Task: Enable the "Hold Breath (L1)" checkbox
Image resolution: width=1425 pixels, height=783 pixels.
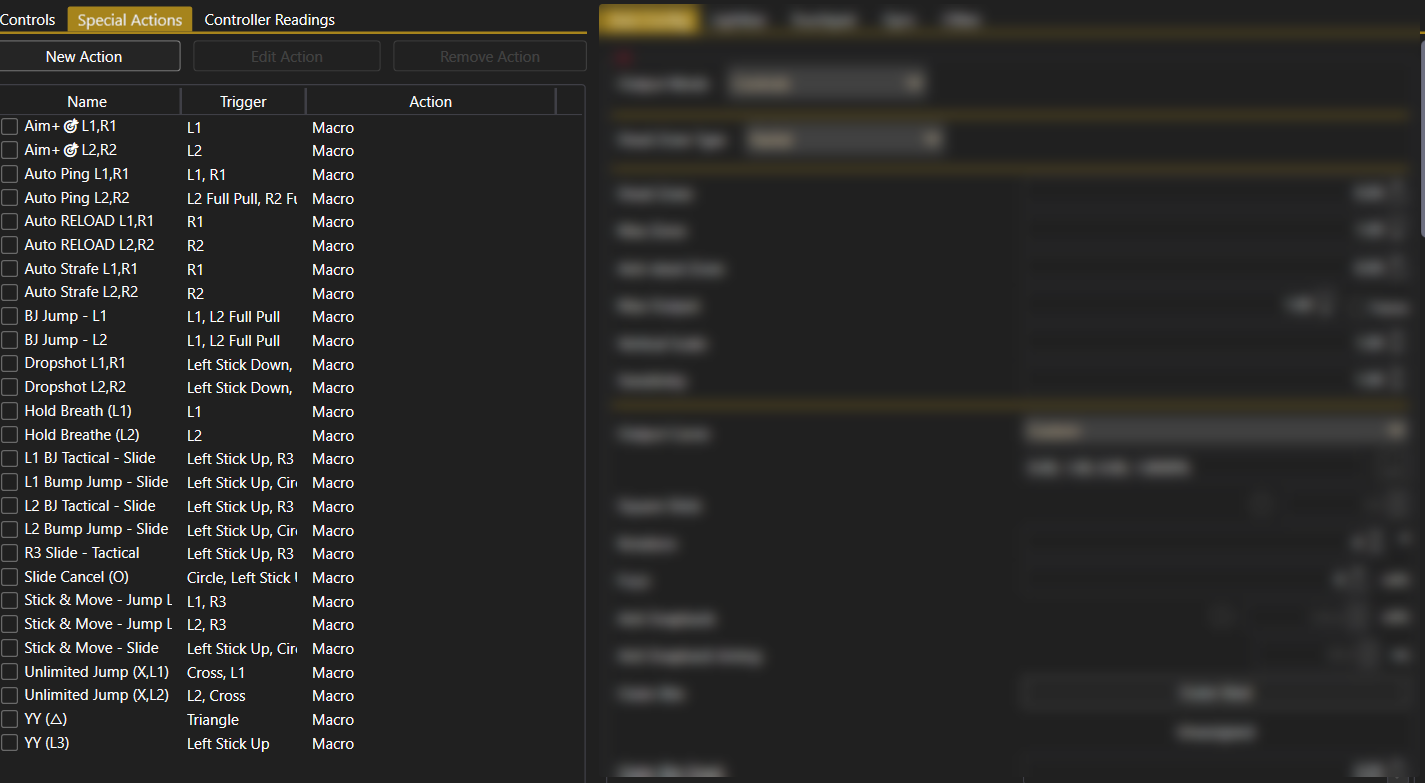Action: point(8,411)
